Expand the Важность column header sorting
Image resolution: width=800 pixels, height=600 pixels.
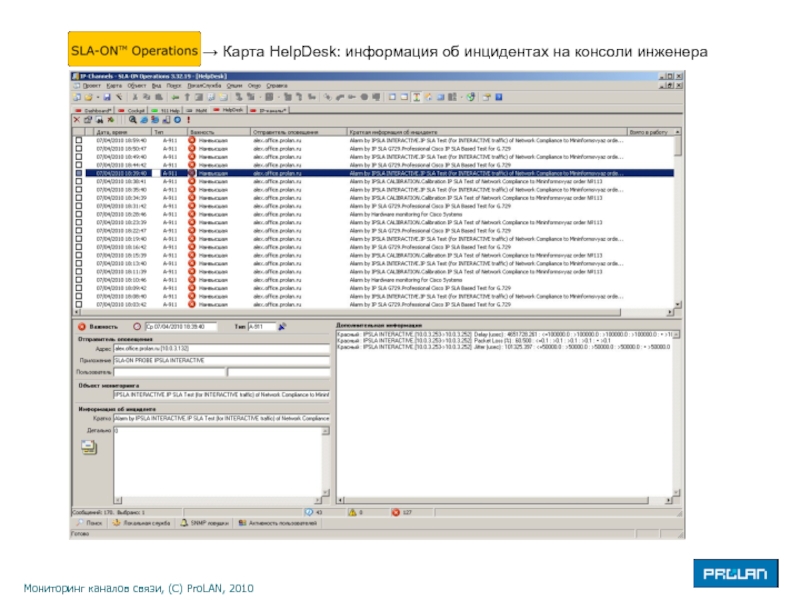(x=203, y=132)
